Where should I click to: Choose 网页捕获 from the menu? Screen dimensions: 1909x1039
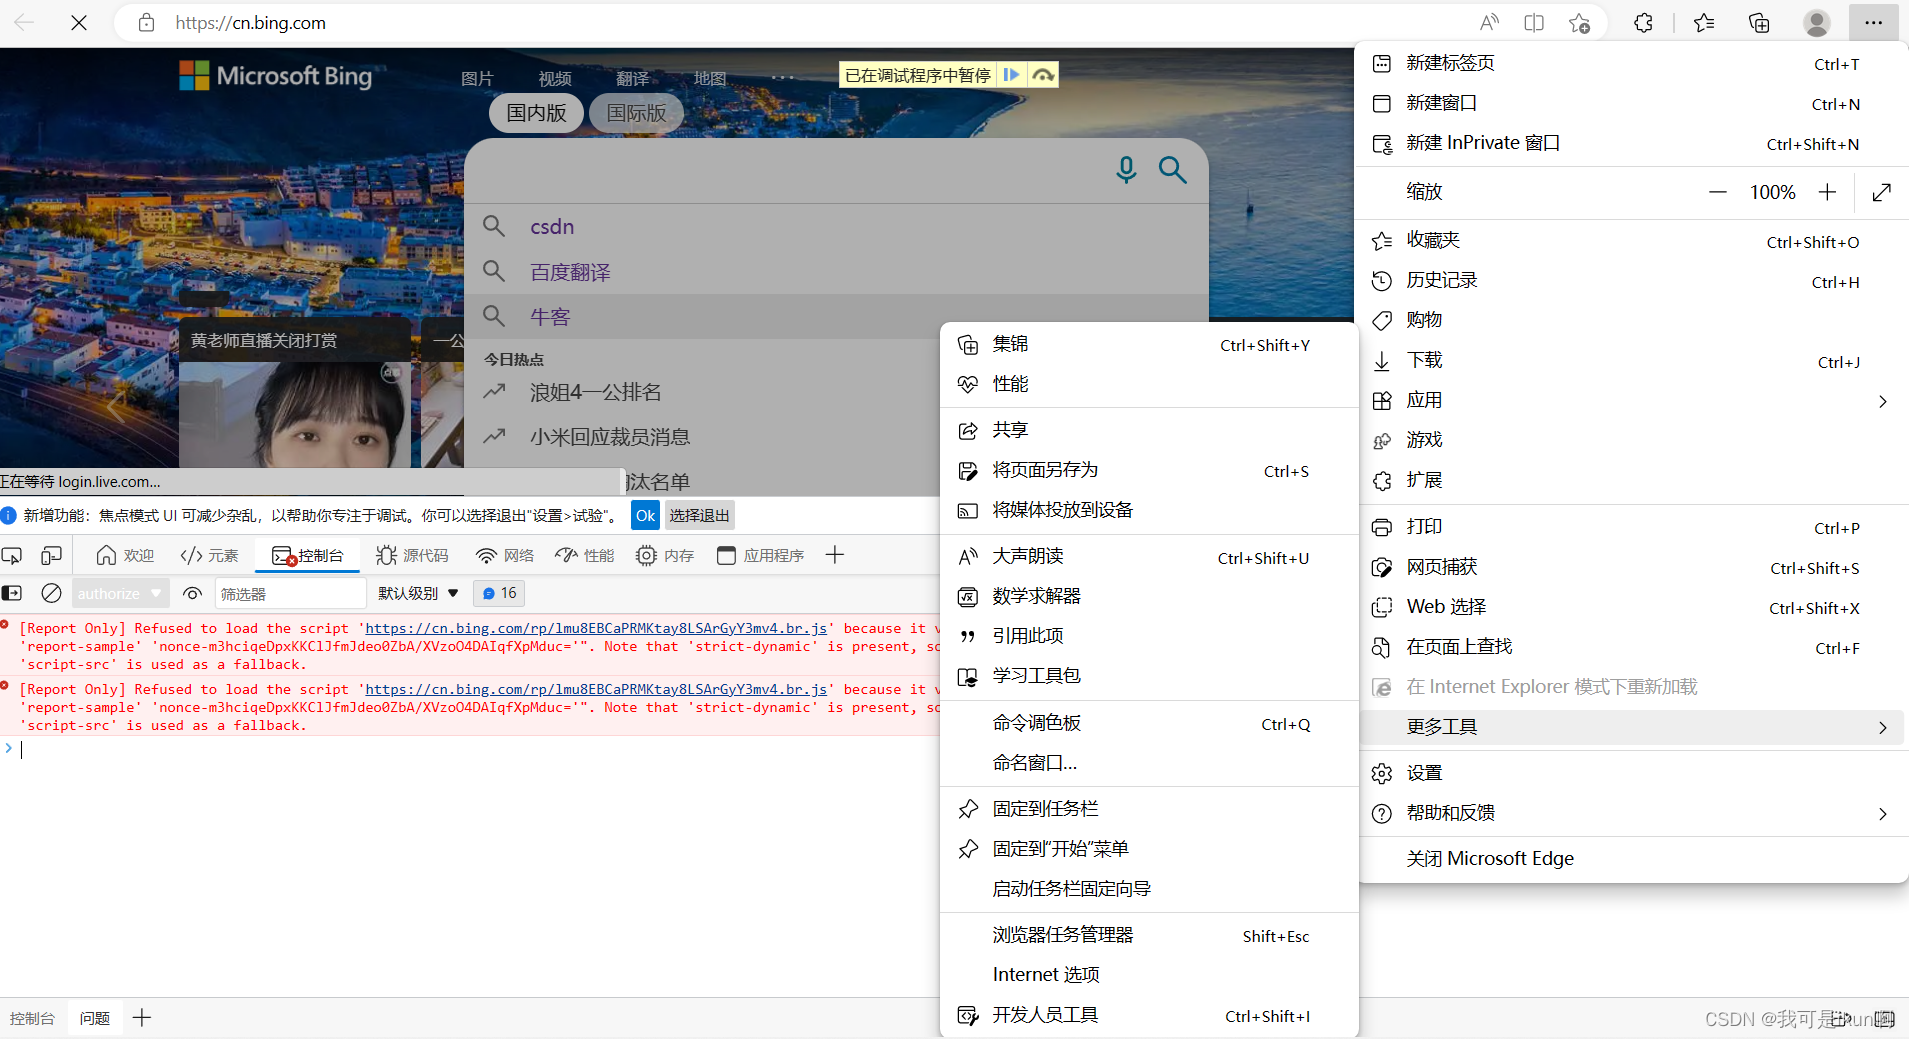click(x=1632, y=567)
